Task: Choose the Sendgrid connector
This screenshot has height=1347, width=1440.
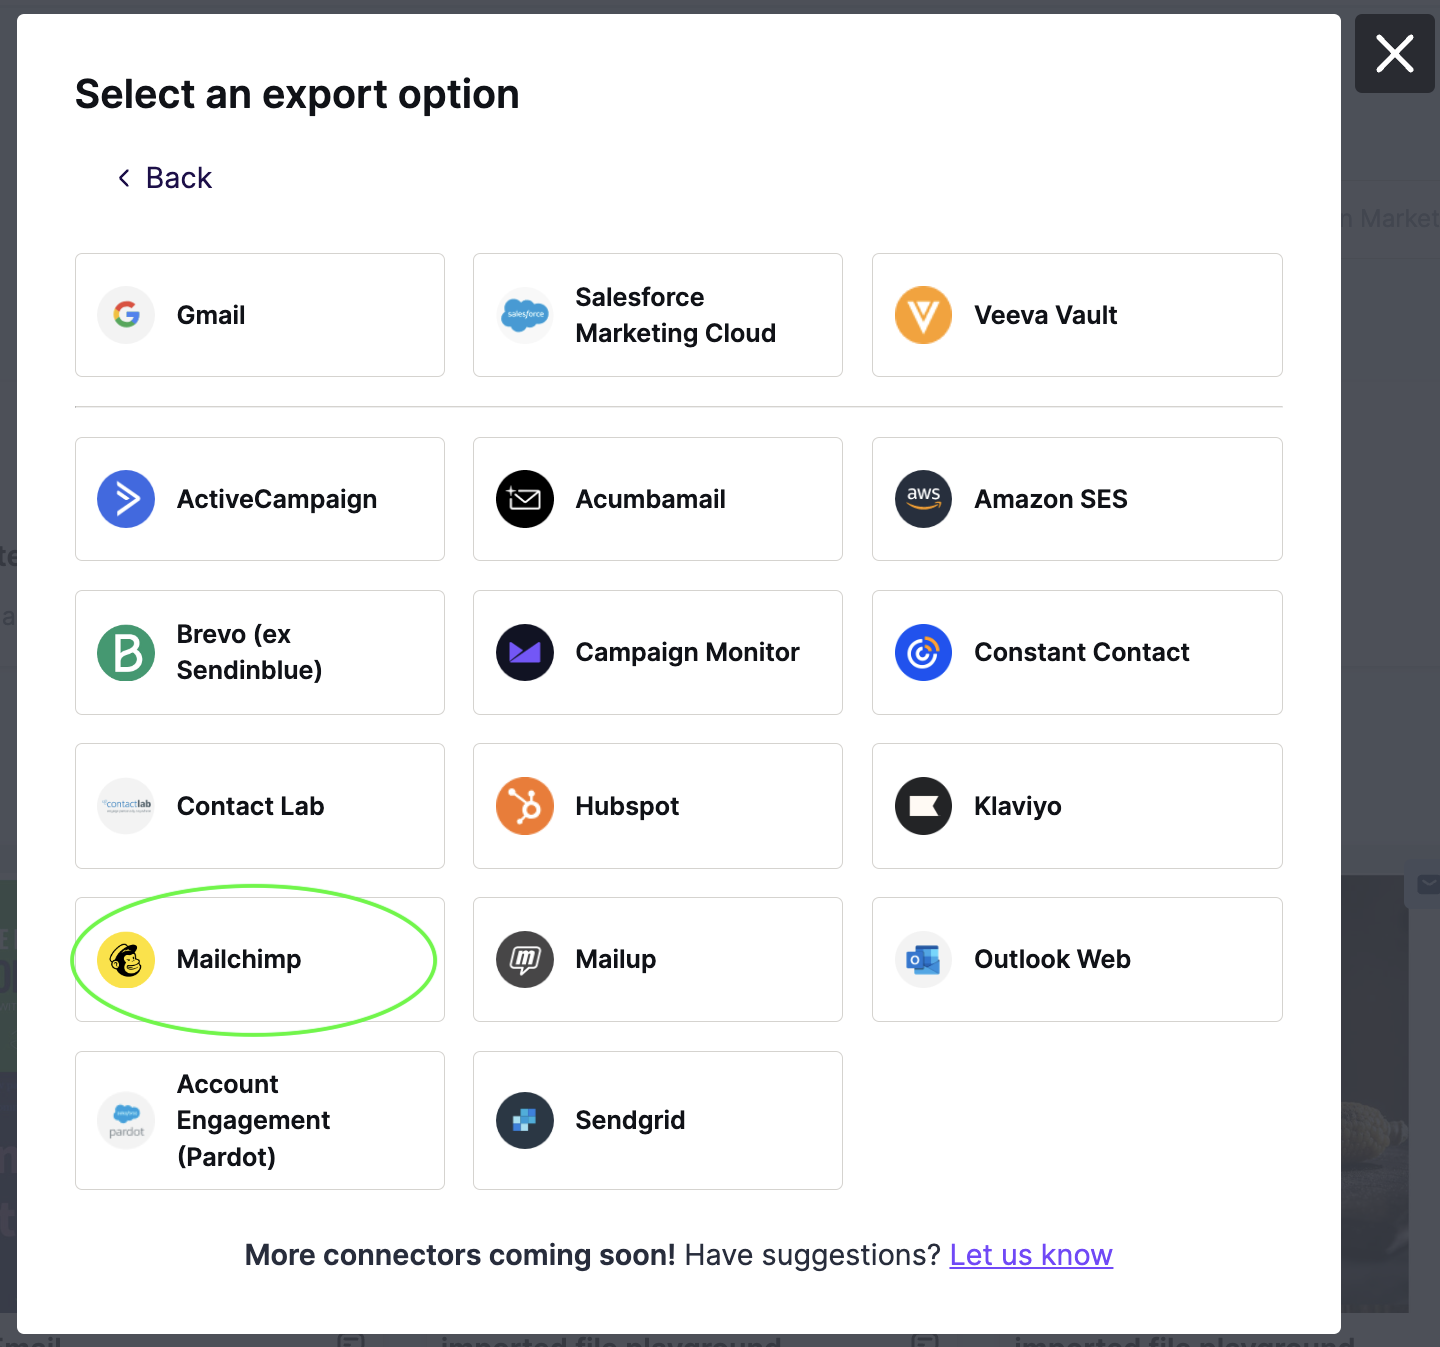Action: pos(658,1121)
